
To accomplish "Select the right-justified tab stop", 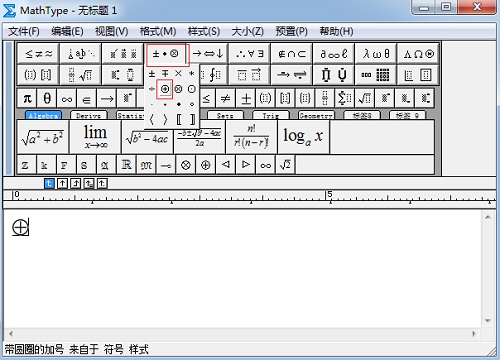I will click(76, 183).
